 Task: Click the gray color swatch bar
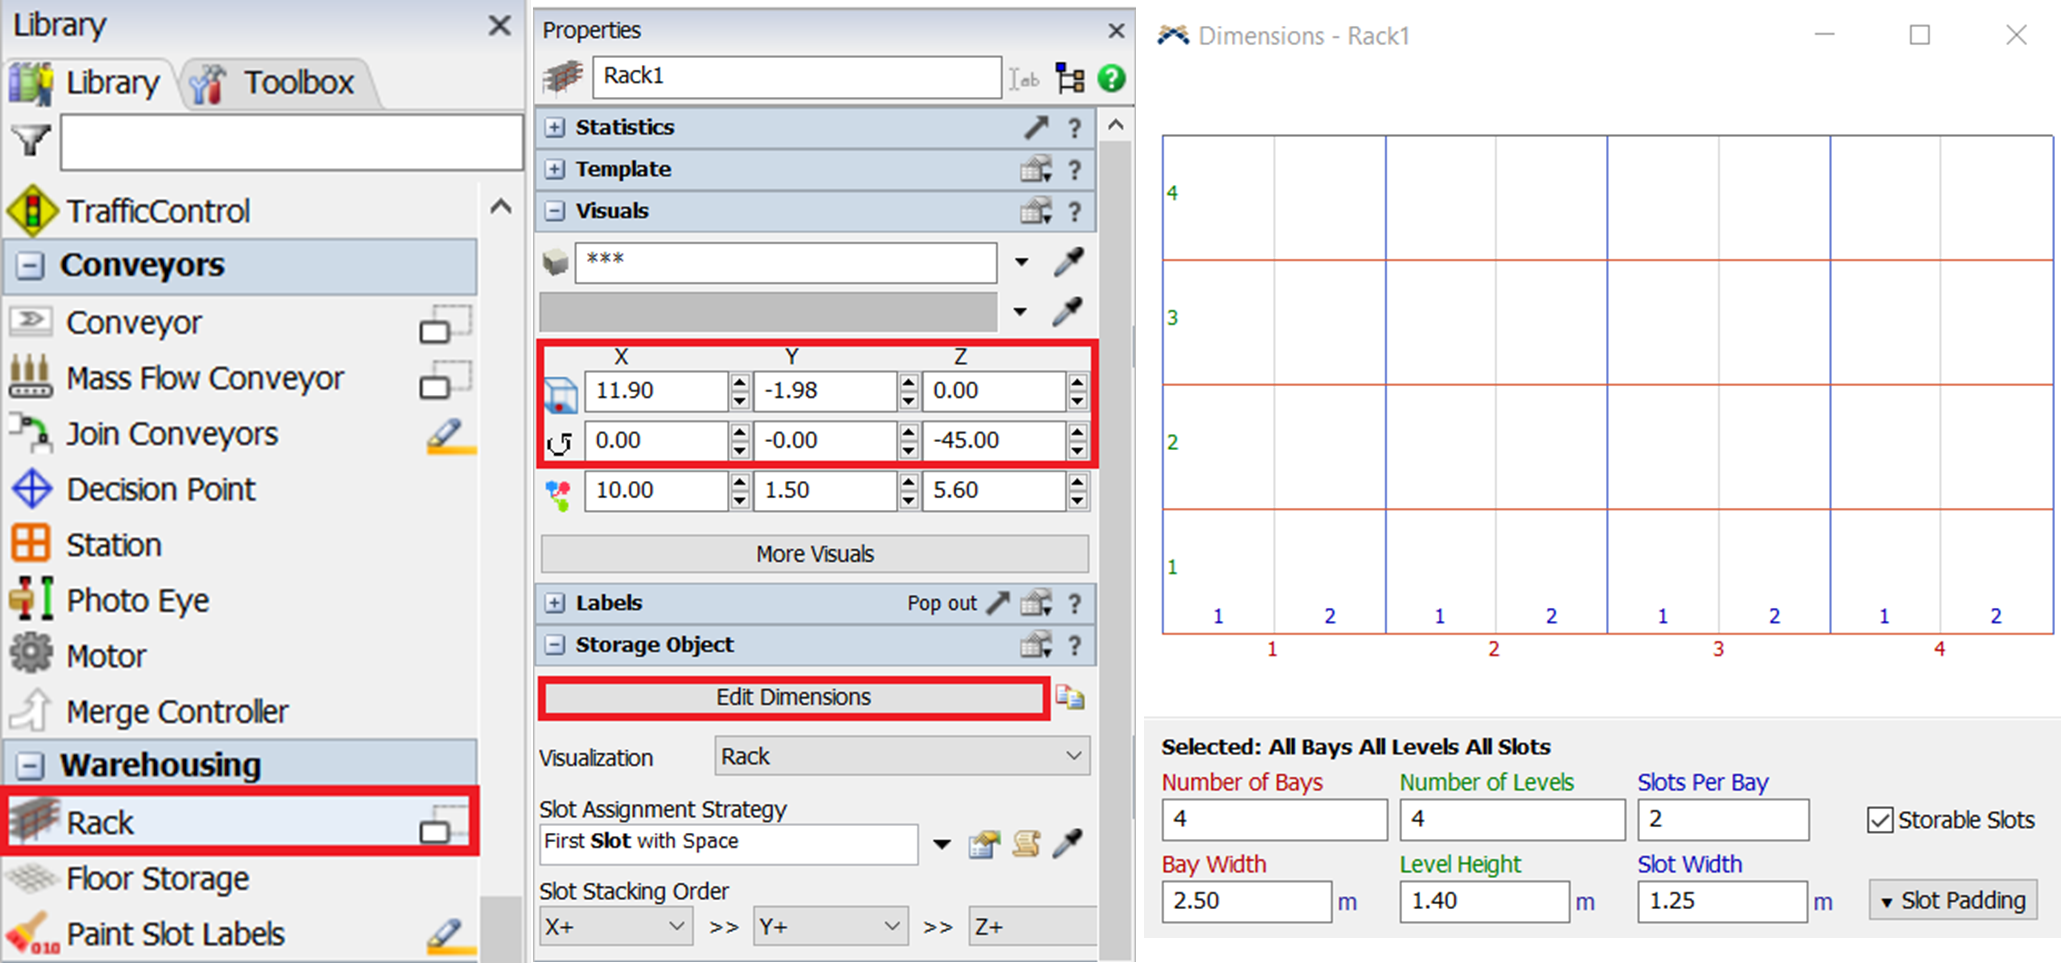point(768,311)
